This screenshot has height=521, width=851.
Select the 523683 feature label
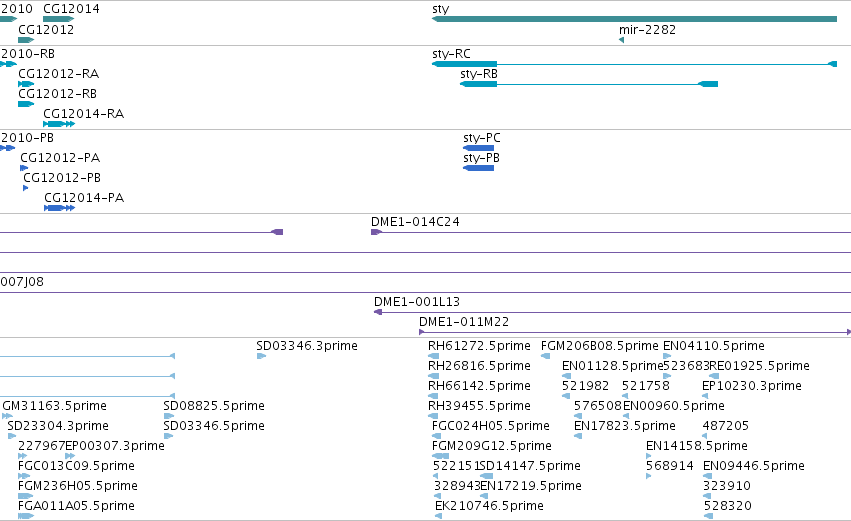tap(687, 366)
